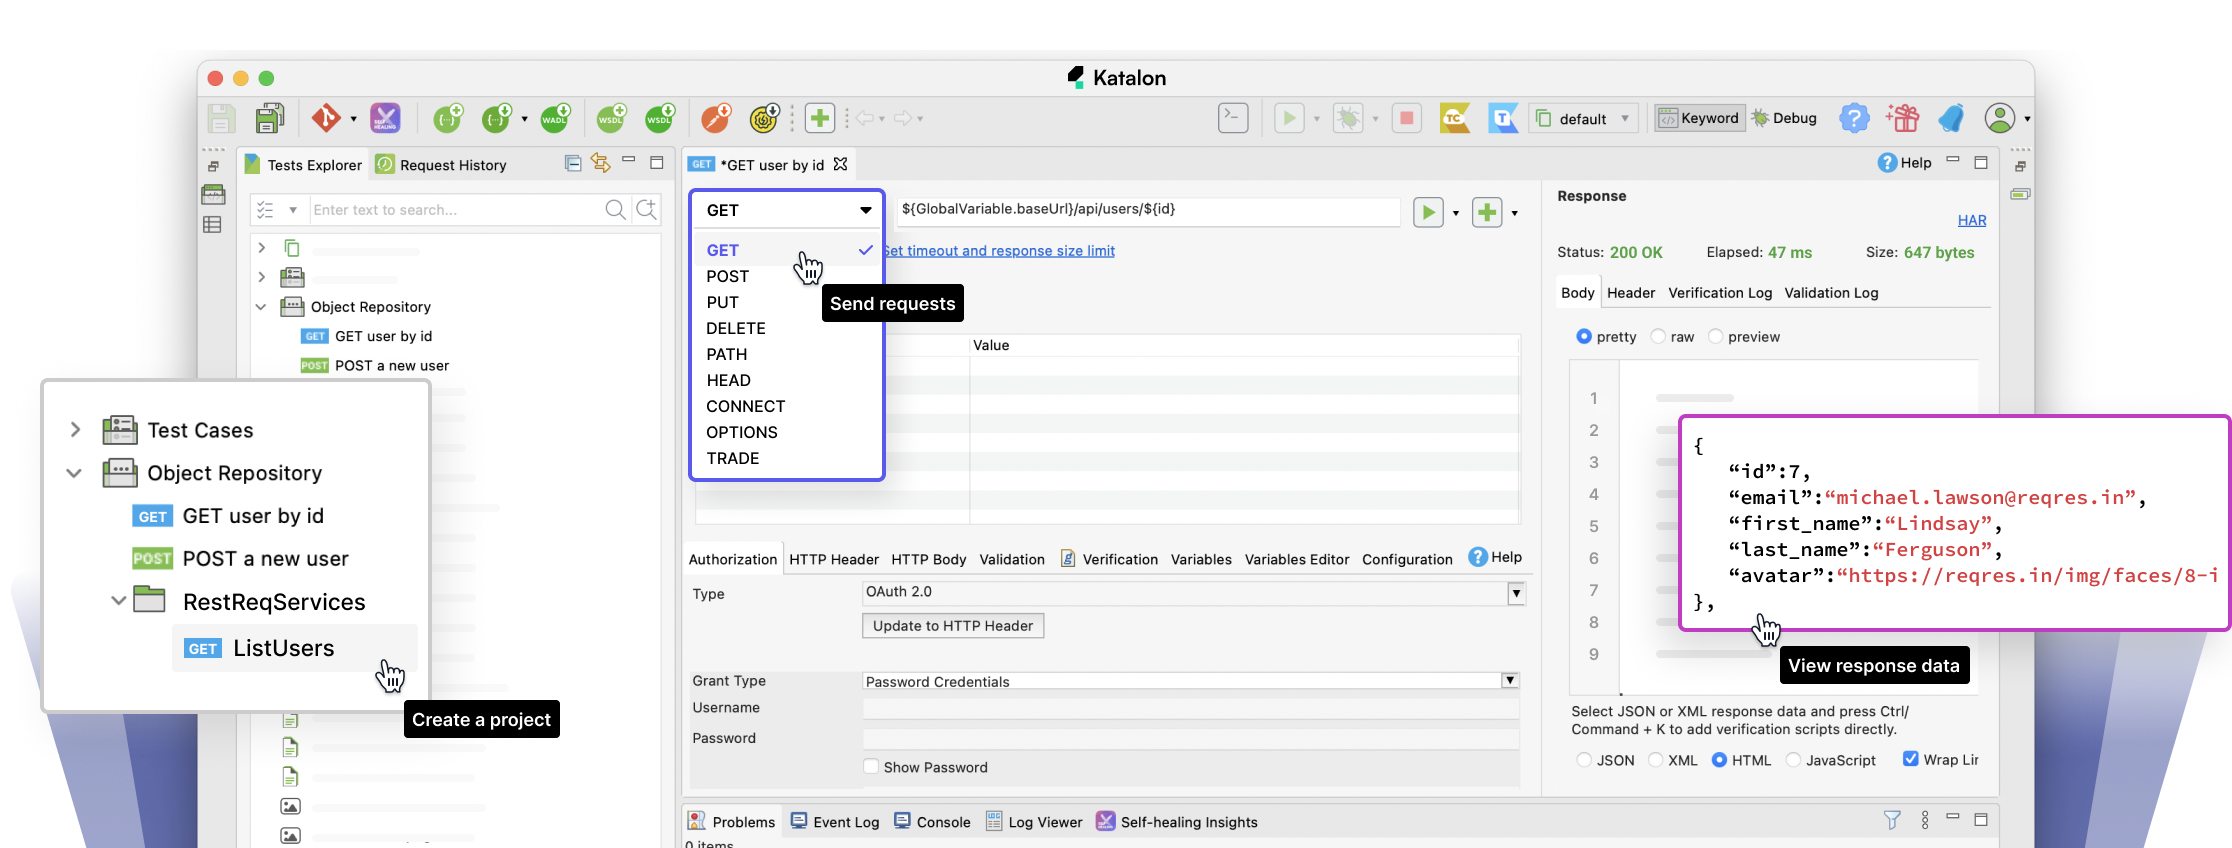Send the request with the green play button

tap(1428, 212)
